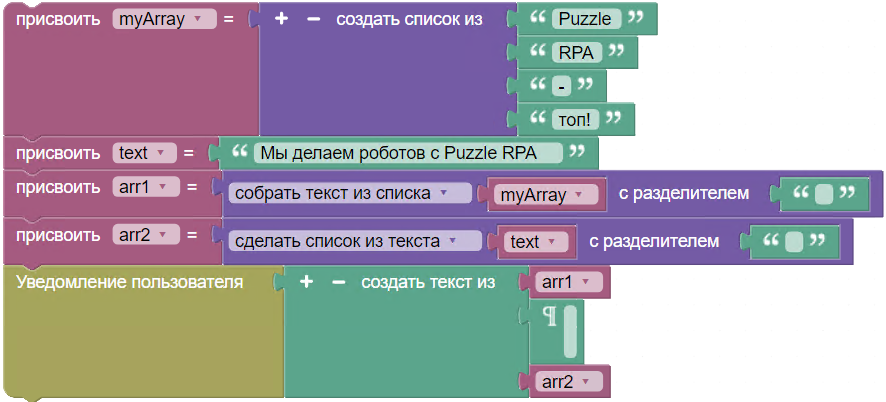This screenshot has width=886, height=402.
Task: Click the paragraph newline symbol block
Action: [x=550, y=318]
